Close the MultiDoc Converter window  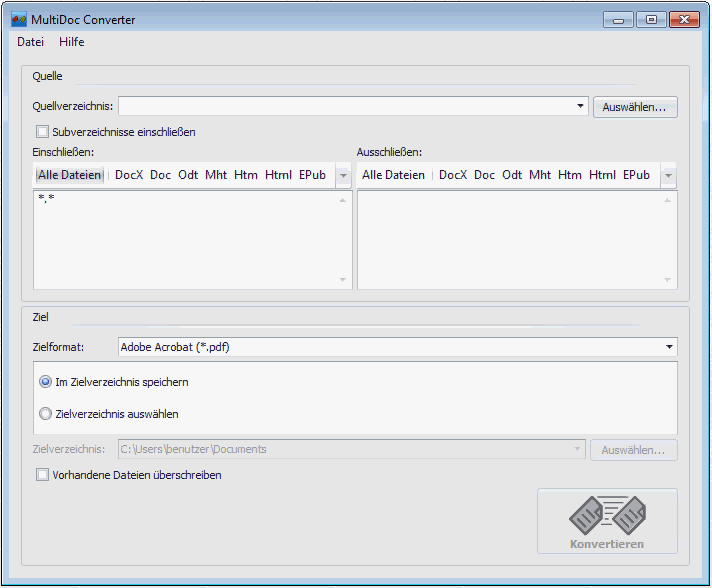[684, 20]
